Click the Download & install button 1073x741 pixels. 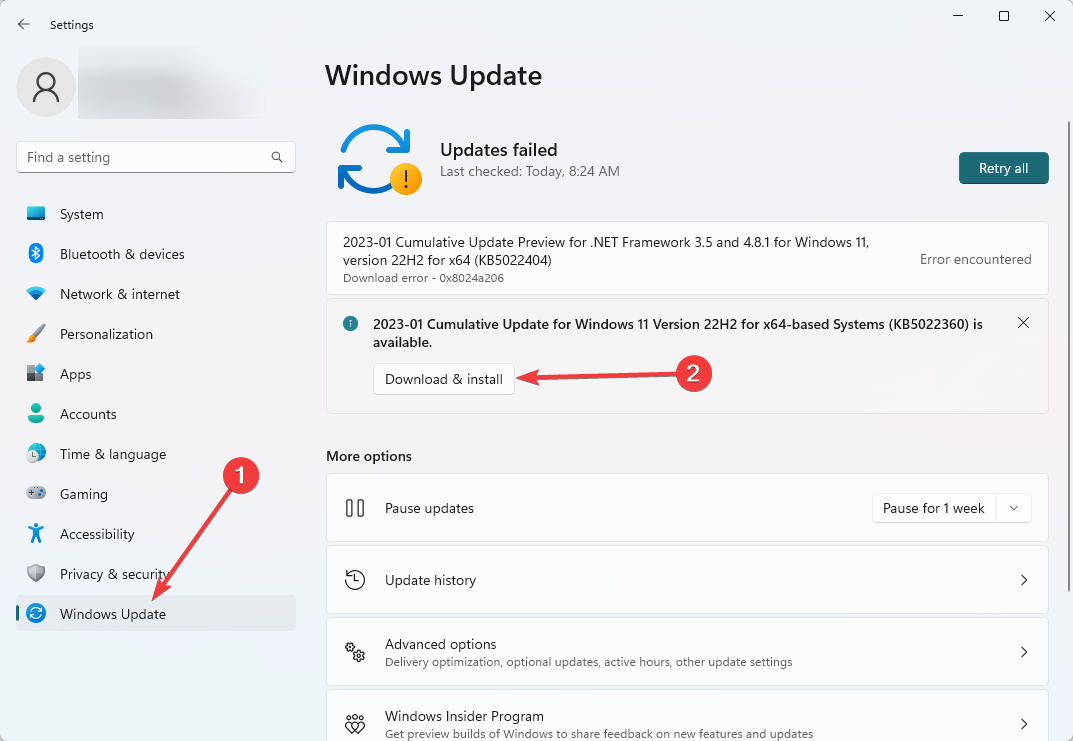443,379
